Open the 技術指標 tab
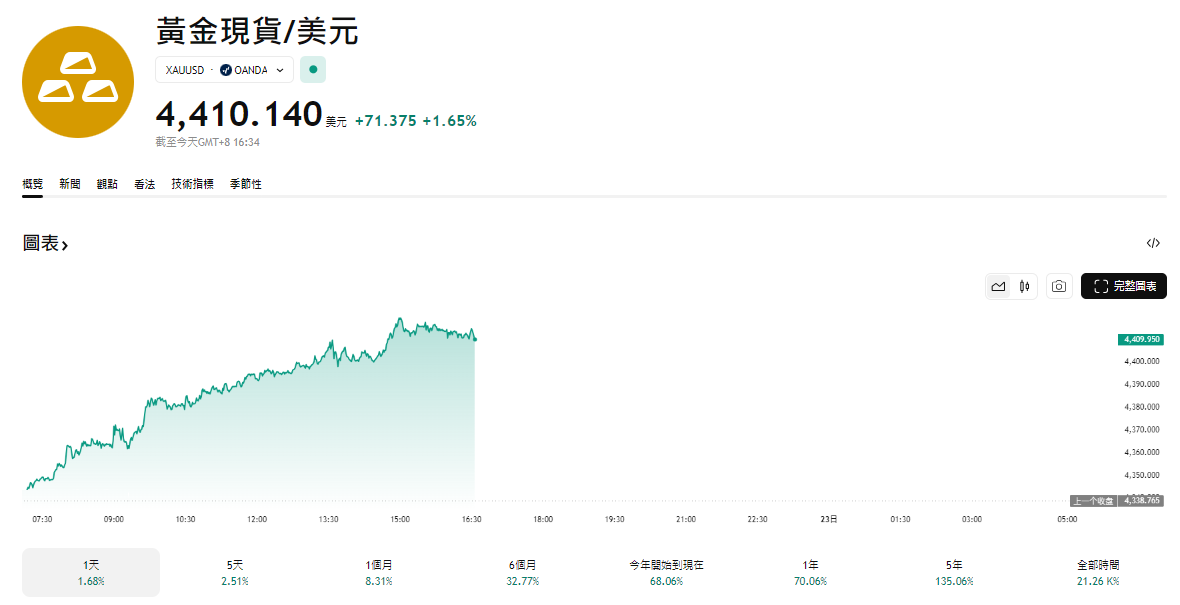Viewport: 1180px width, 605px height. [x=192, y=184]
